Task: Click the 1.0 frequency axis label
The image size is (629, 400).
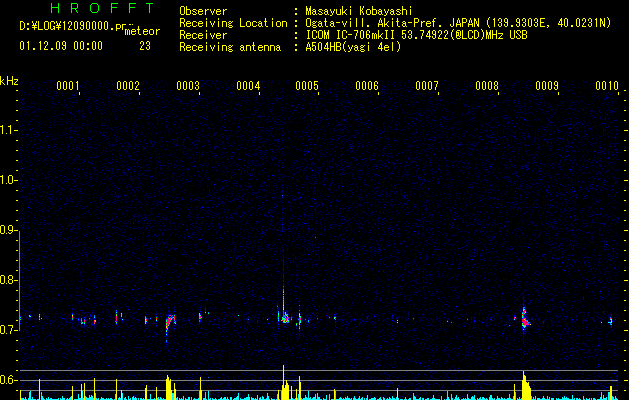Action: point(8,180)
